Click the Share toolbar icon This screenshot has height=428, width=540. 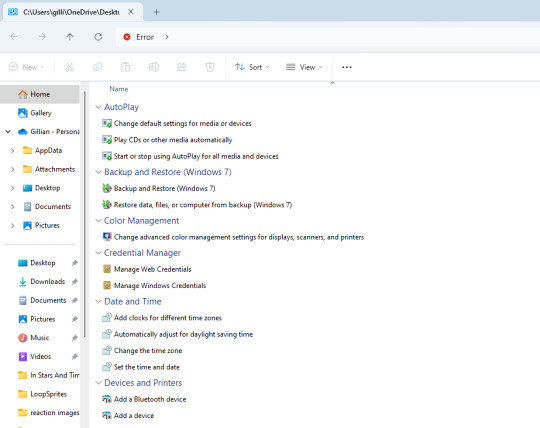[x=182, y=67]
